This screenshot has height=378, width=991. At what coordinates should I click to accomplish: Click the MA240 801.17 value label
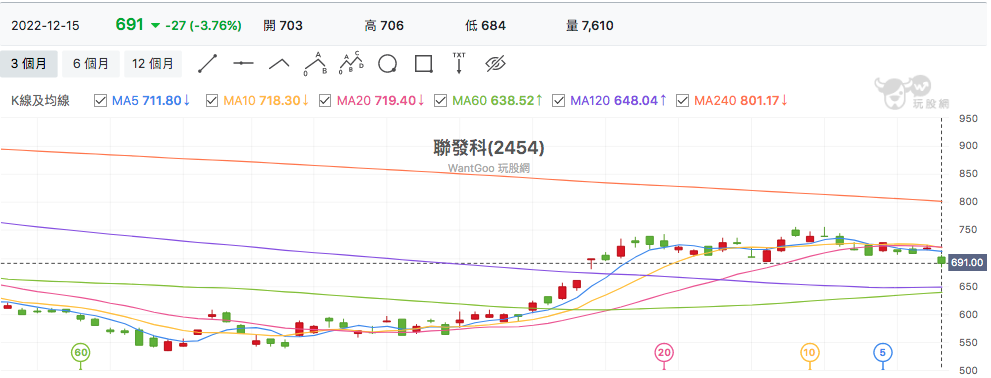(x=742, y=101)
